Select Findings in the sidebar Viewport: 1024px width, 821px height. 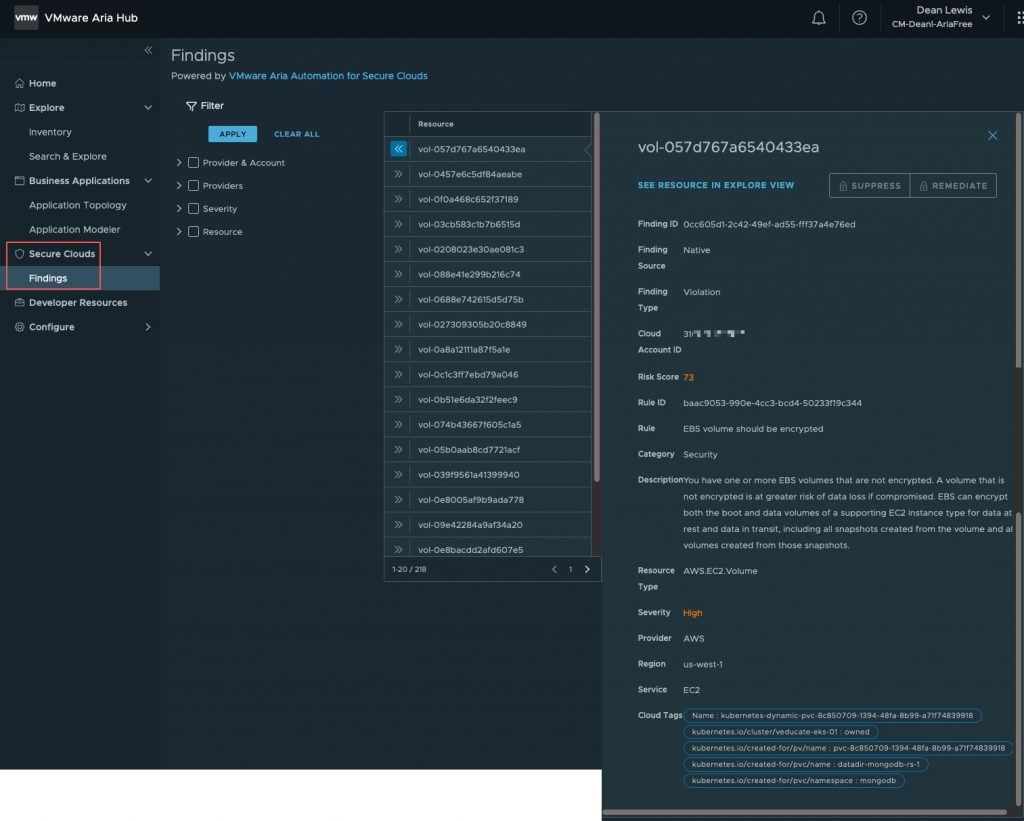point(80,278)
